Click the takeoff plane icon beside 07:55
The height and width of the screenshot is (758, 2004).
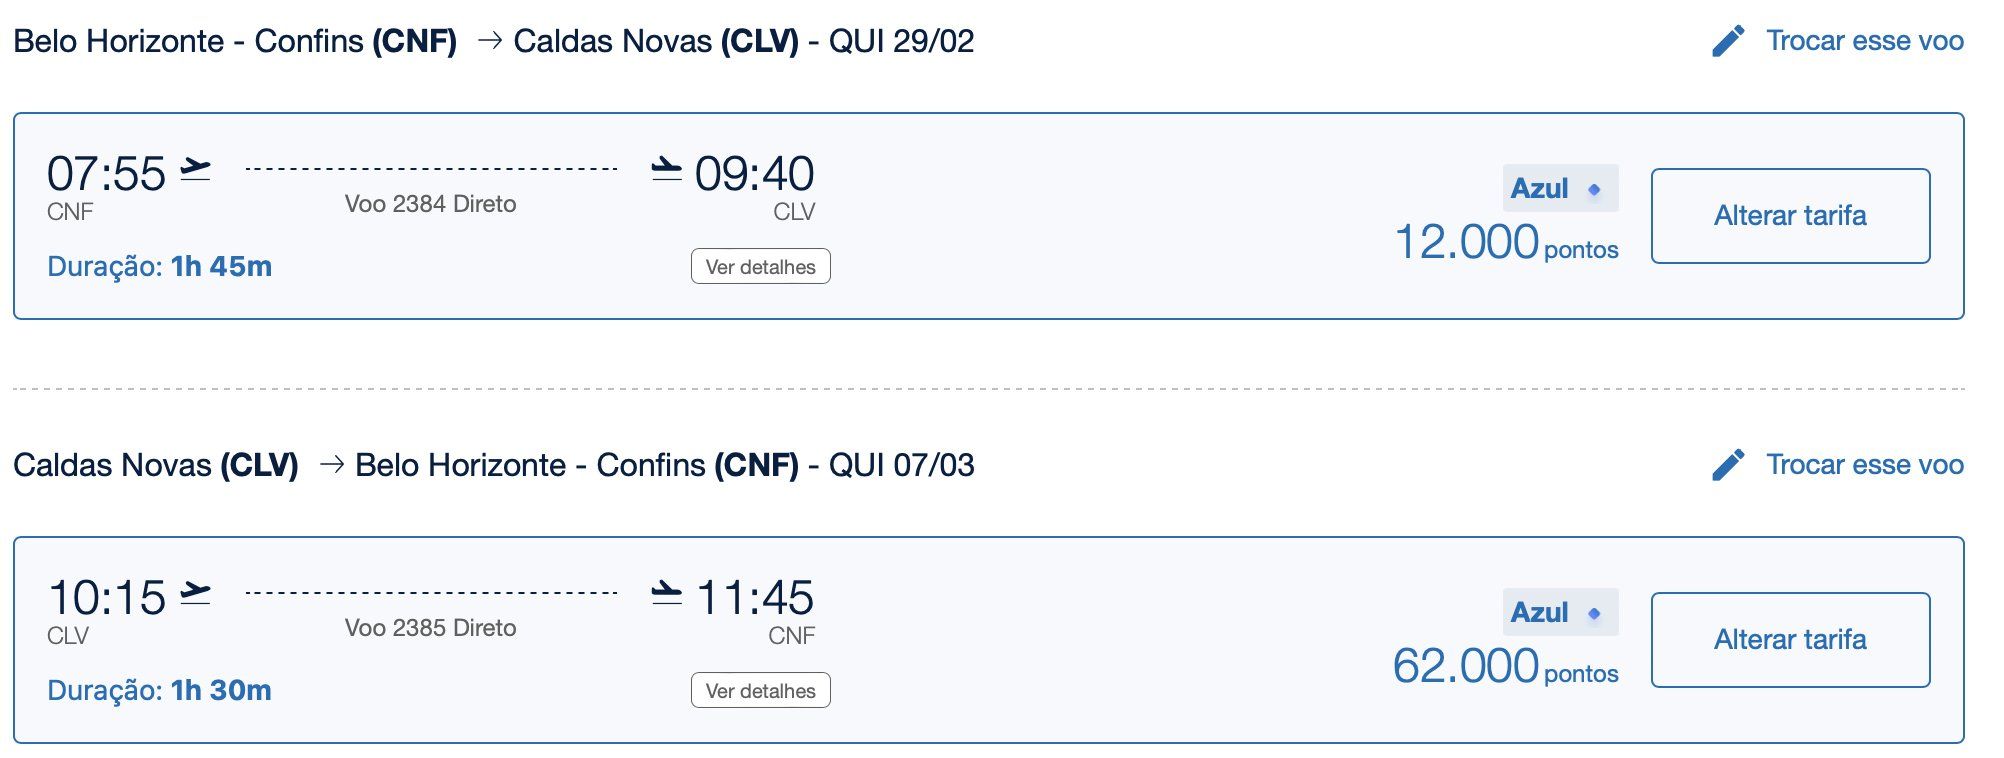pyautogui.click(x=196, y=170)
